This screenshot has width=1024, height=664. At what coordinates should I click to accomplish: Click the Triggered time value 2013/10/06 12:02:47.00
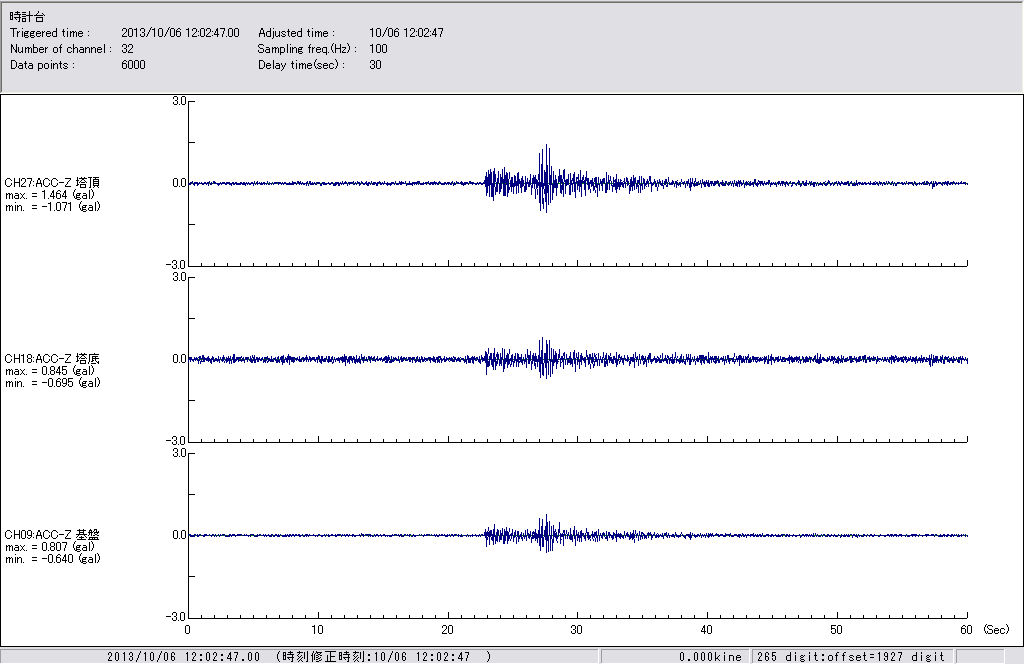187,33
